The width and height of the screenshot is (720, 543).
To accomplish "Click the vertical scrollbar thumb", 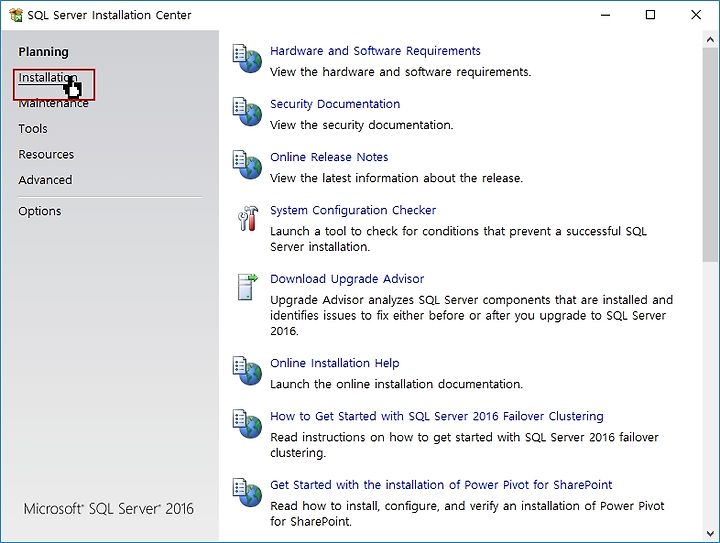I will coord(710,155).
